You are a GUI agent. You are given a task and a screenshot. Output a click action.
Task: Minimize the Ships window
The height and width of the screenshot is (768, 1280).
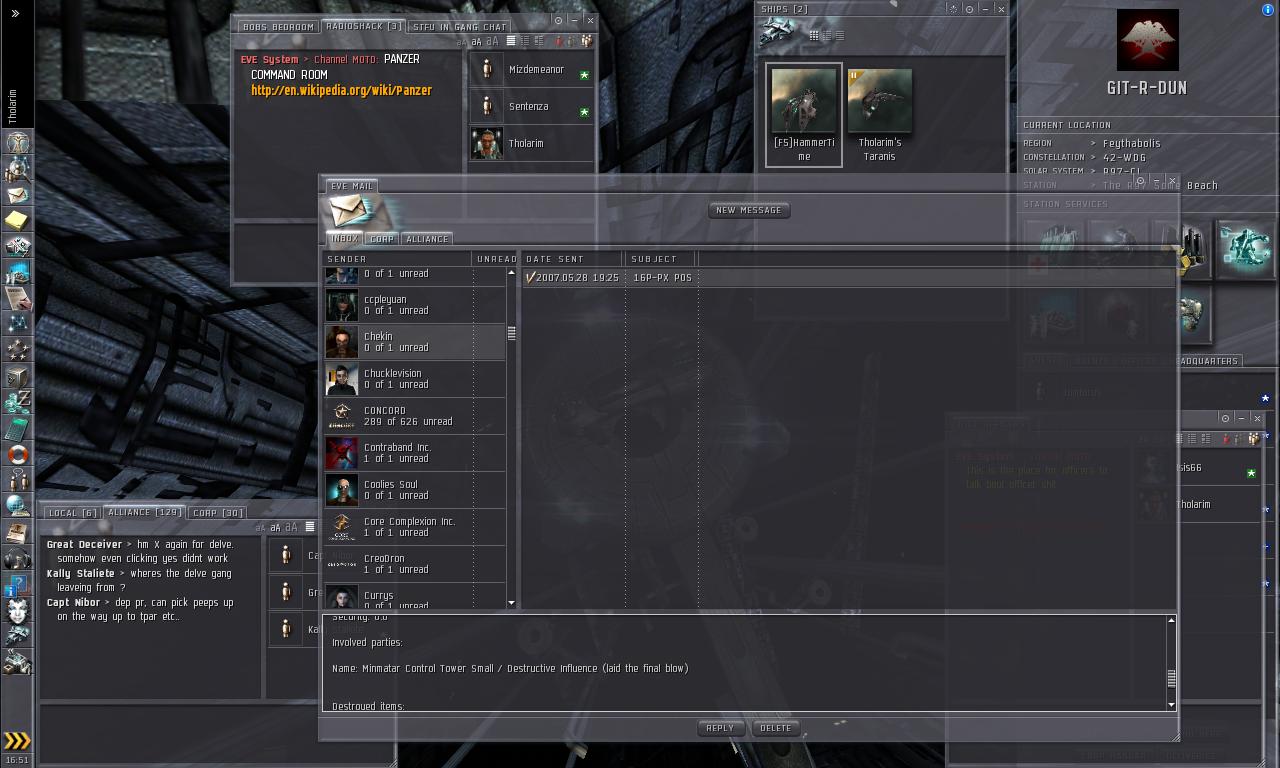985,9
